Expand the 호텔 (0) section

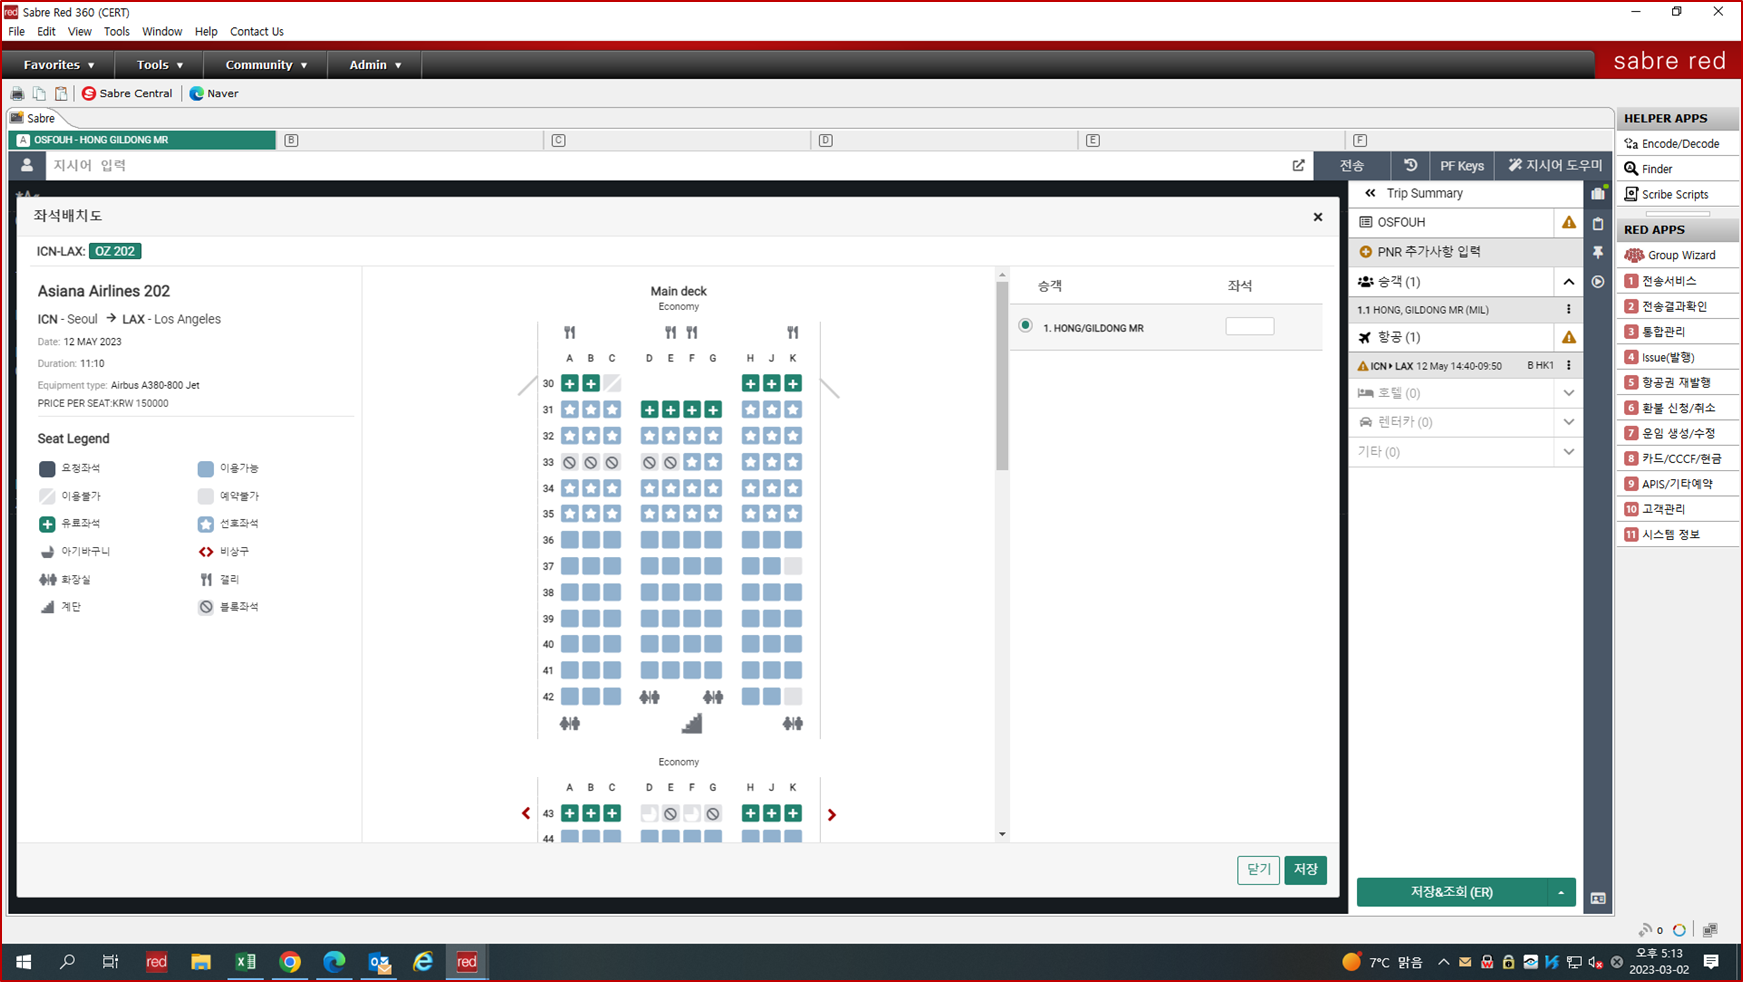[x=1568, y=393]
